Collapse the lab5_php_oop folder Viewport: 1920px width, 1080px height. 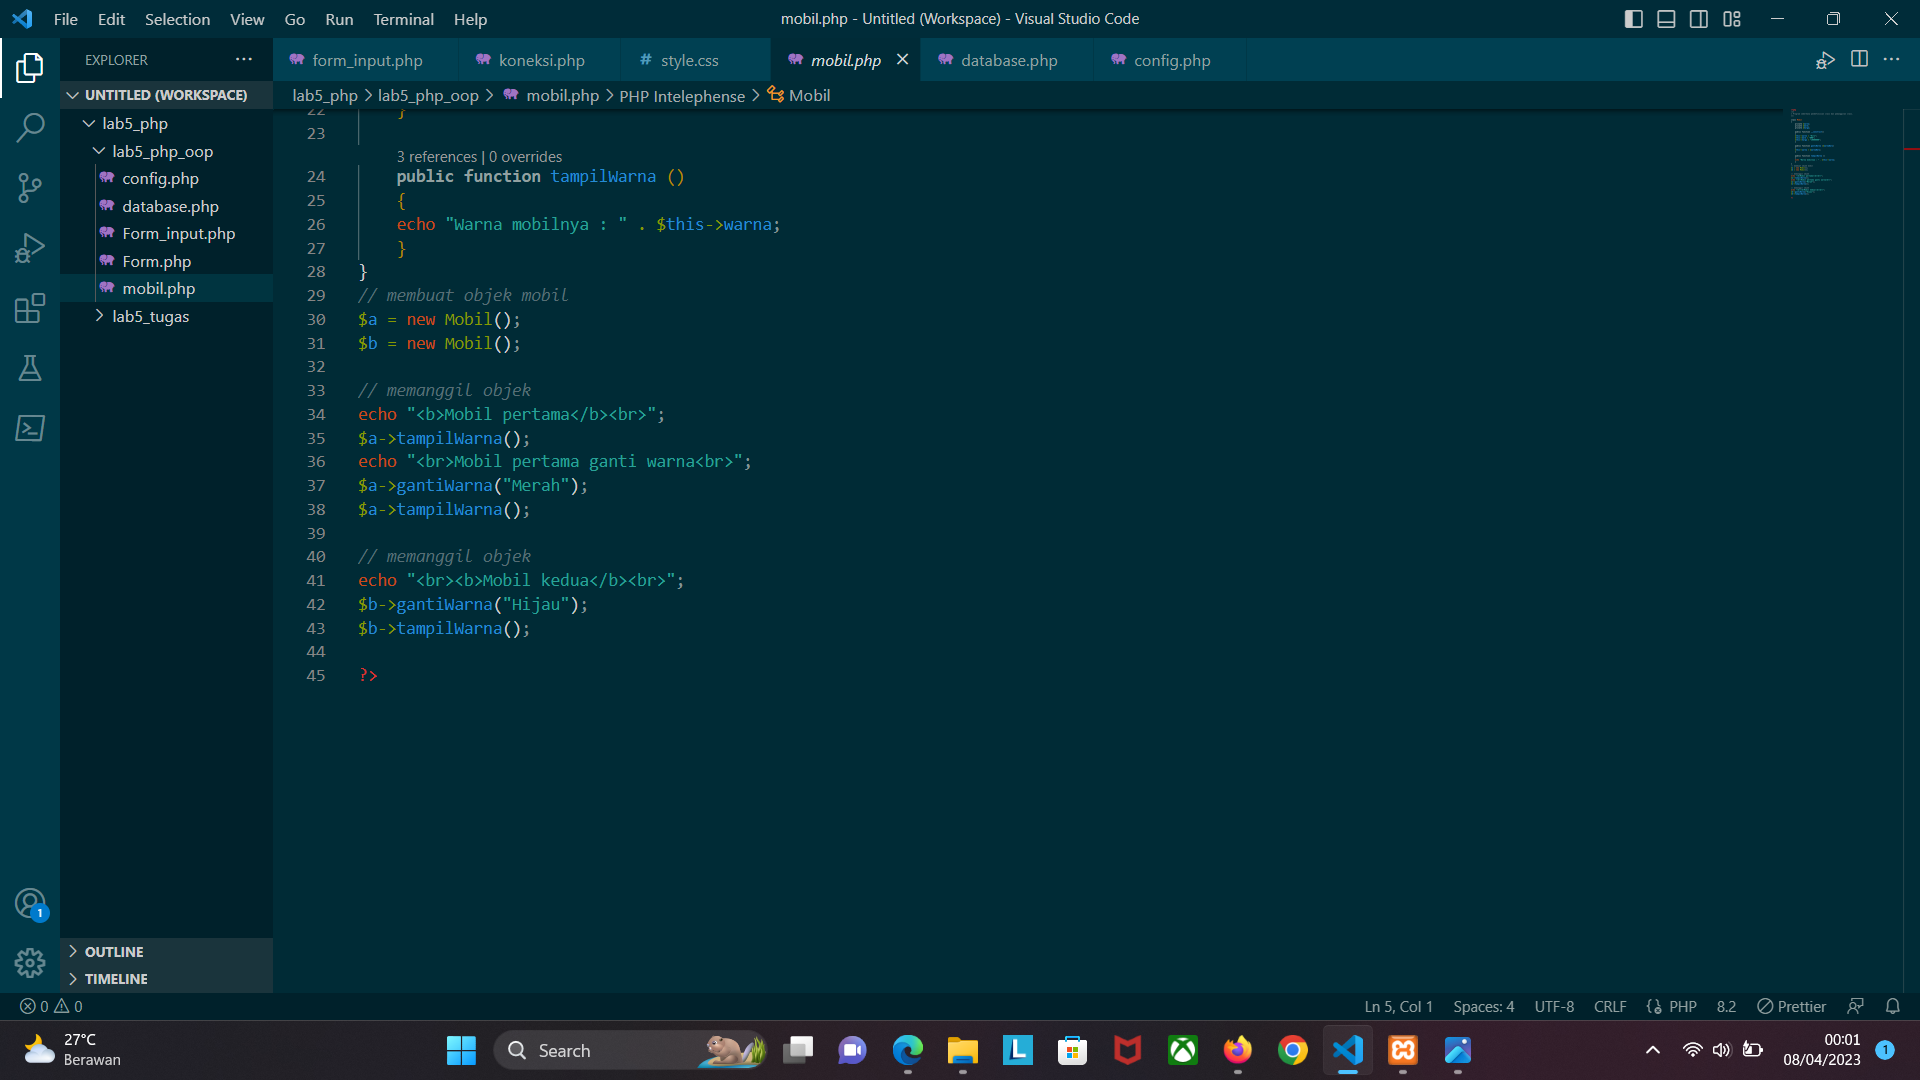(99, 151)
